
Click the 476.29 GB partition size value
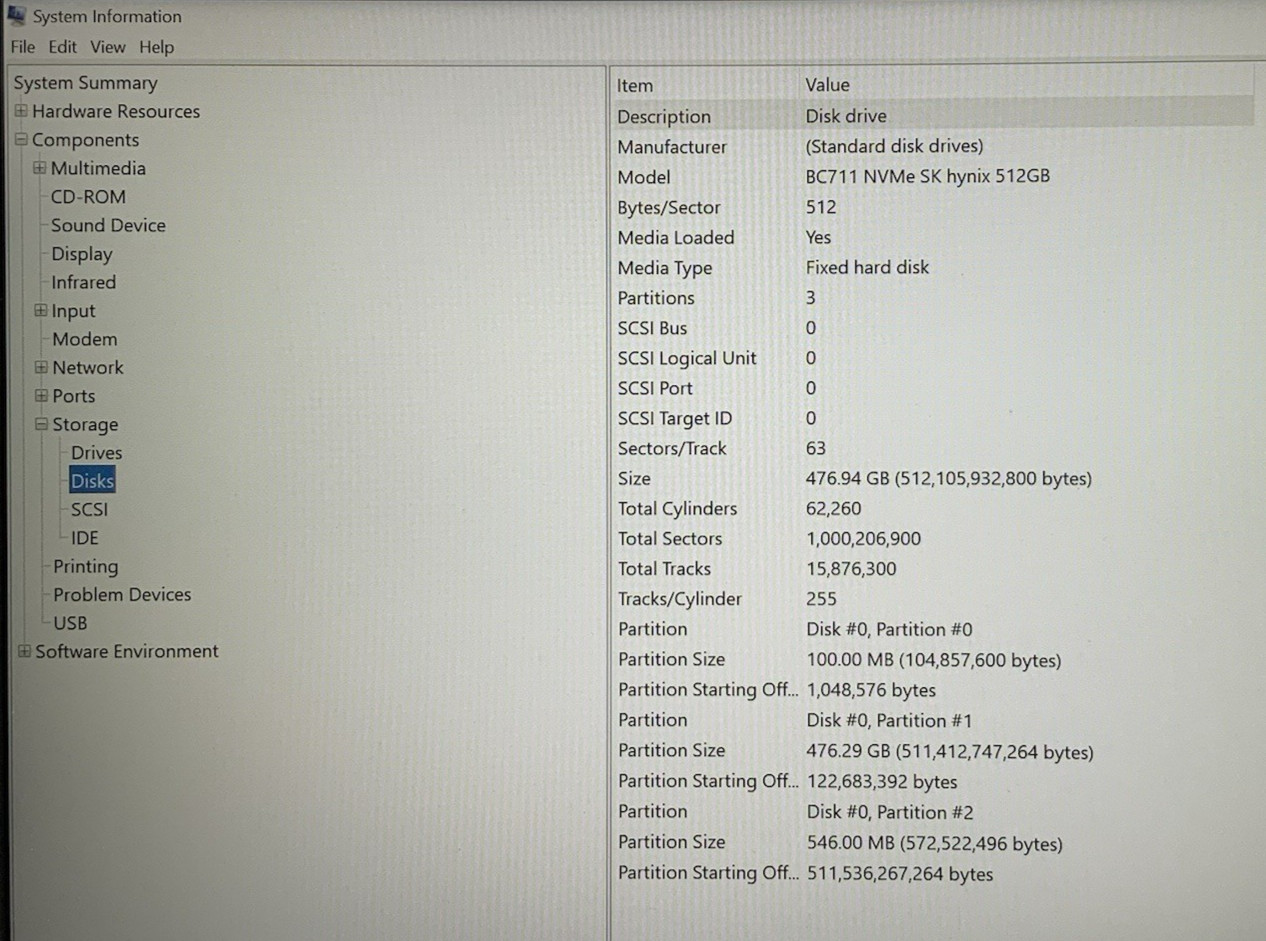(950, 752)
